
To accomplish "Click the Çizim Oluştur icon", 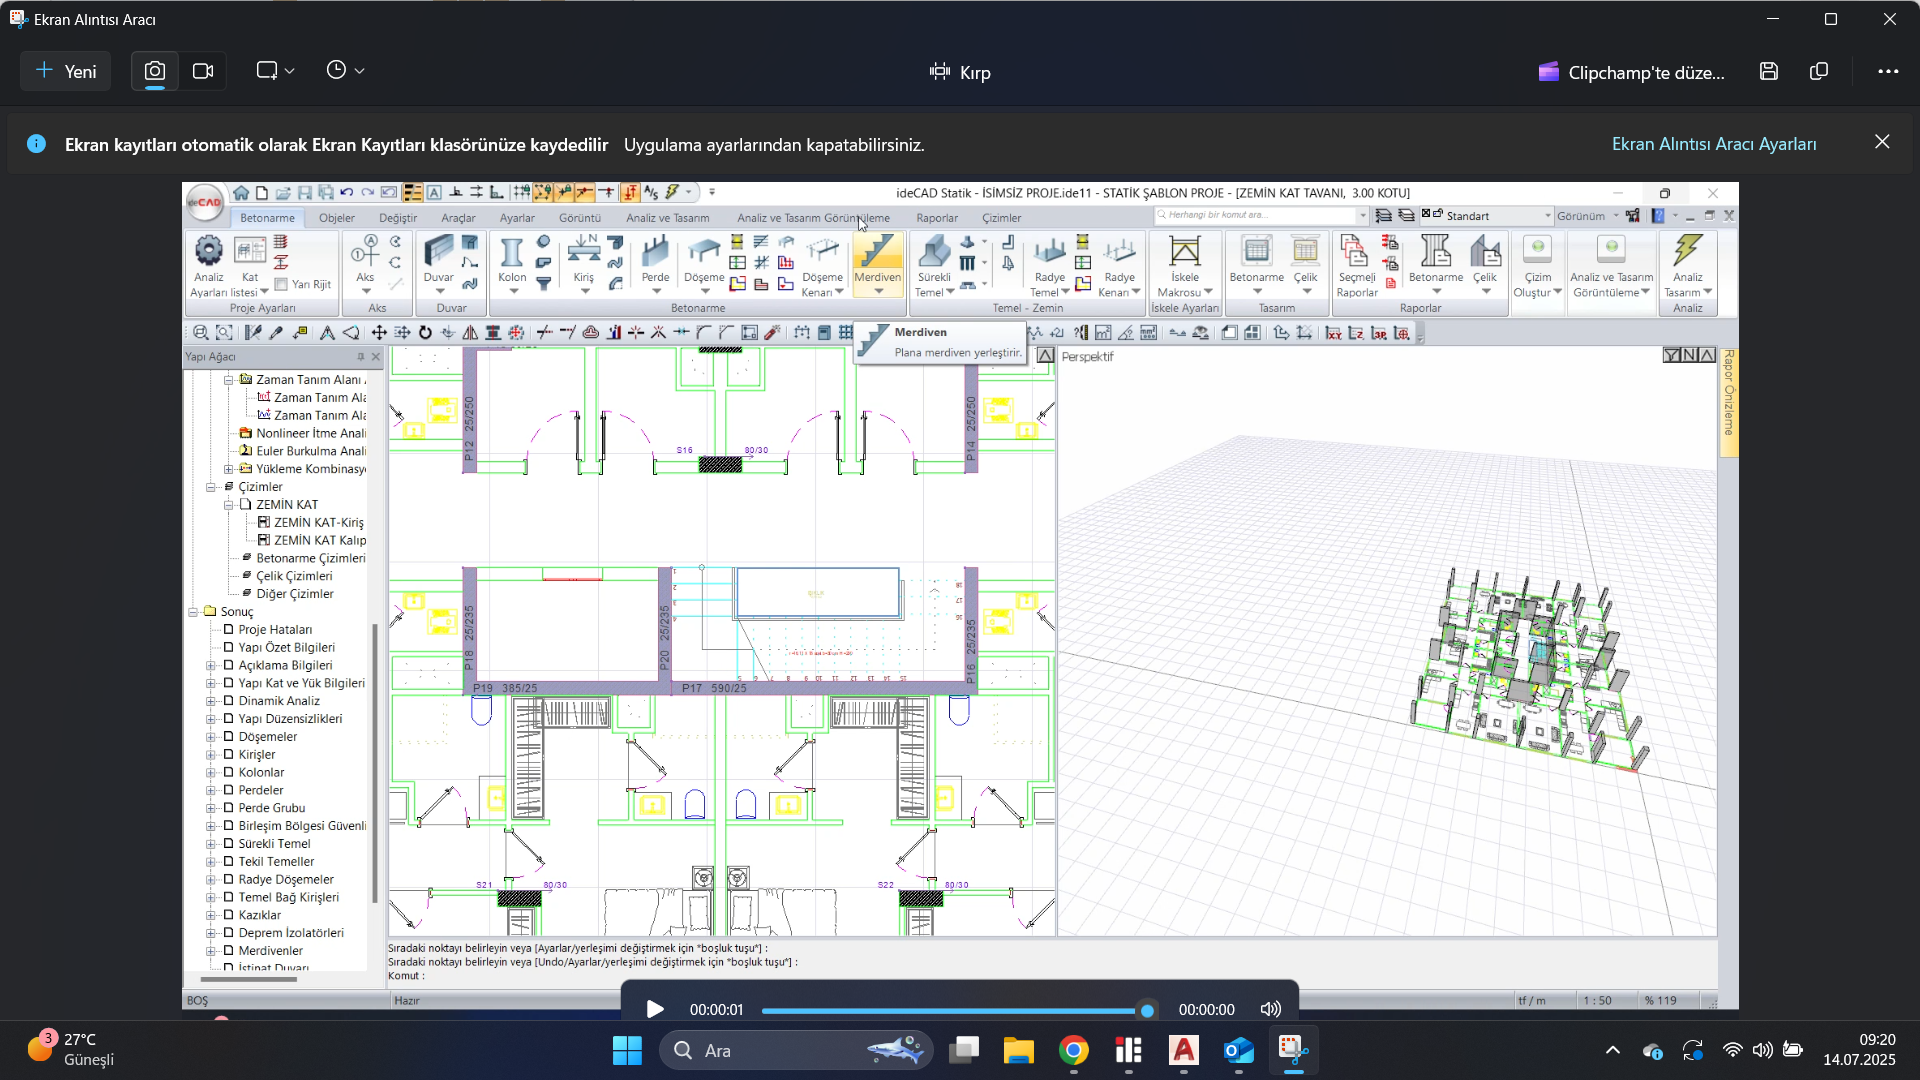I will (1537, 250).
